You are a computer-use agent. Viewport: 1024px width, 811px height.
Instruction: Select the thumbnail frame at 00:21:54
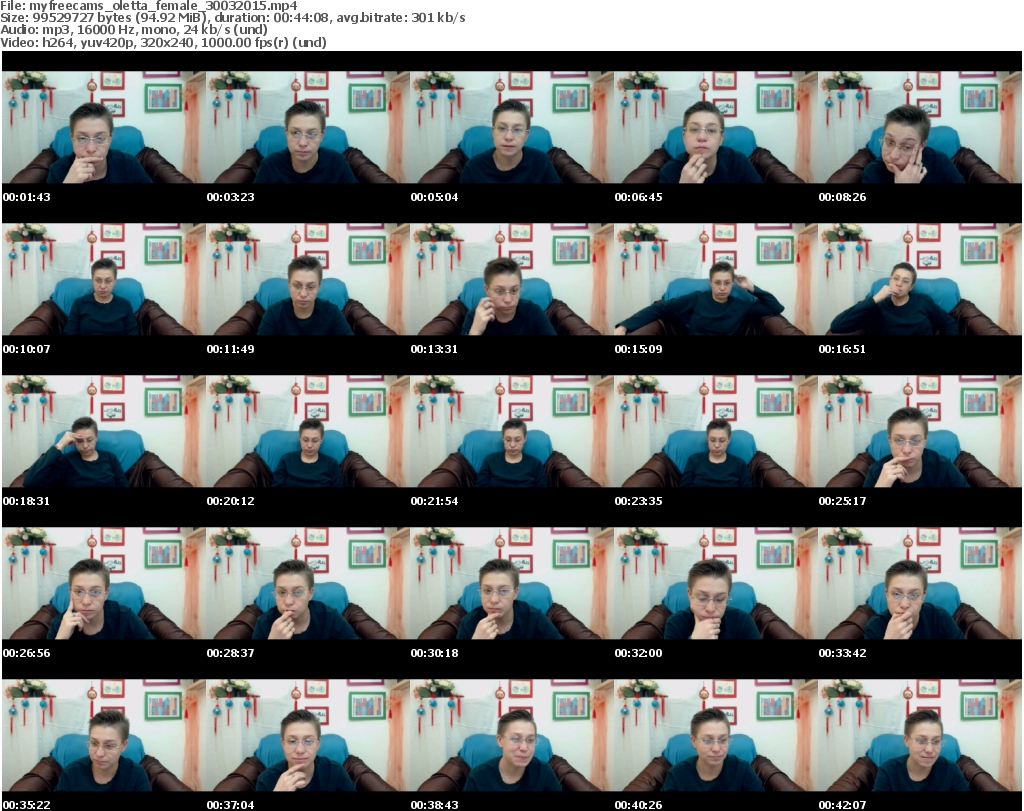coord(512,432)
